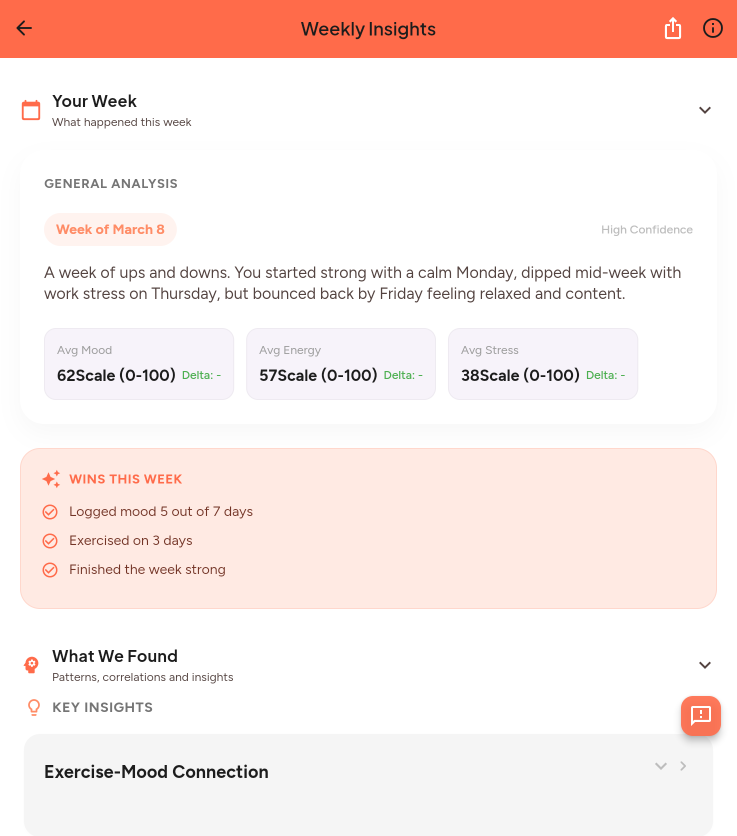
Task: Collapse the What We Found section
Action: pos(705,665)
